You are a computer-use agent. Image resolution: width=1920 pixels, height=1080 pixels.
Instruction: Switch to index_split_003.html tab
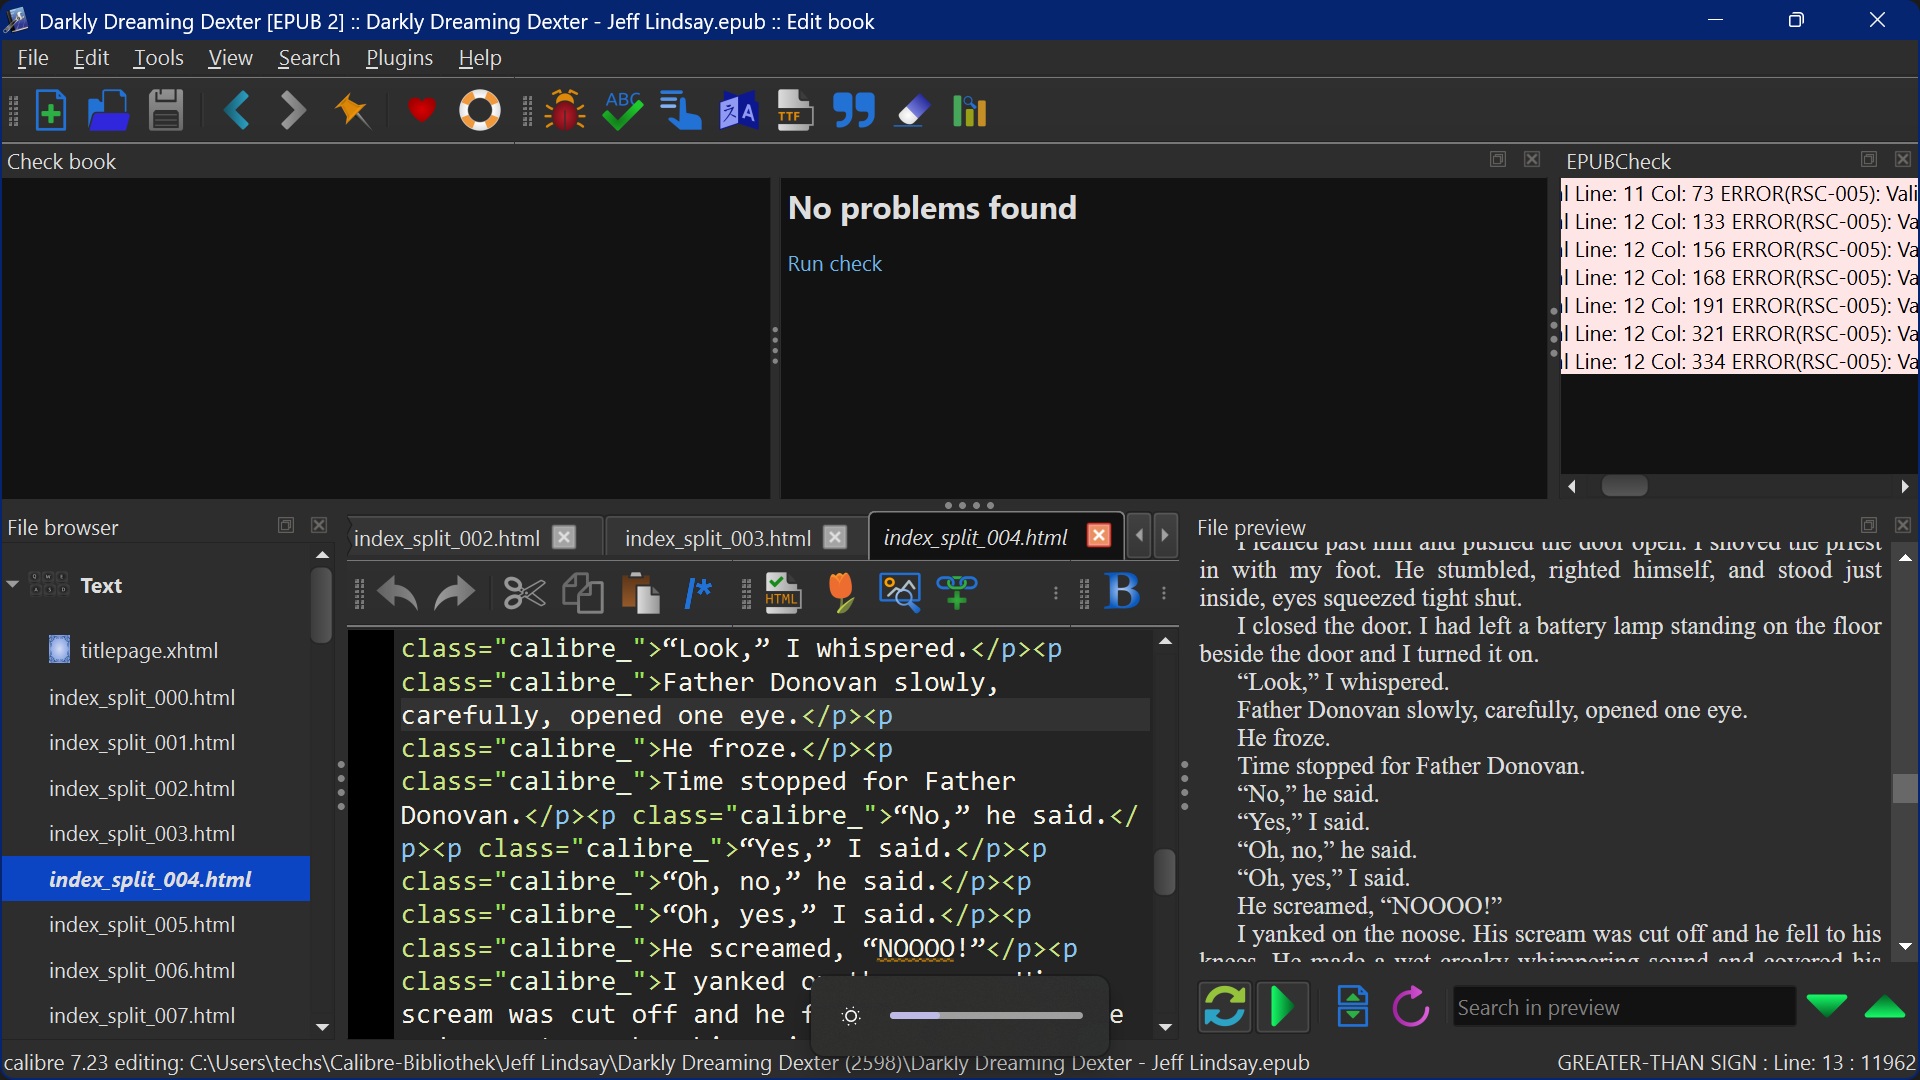pyautogui.click(x=717, y=538)
